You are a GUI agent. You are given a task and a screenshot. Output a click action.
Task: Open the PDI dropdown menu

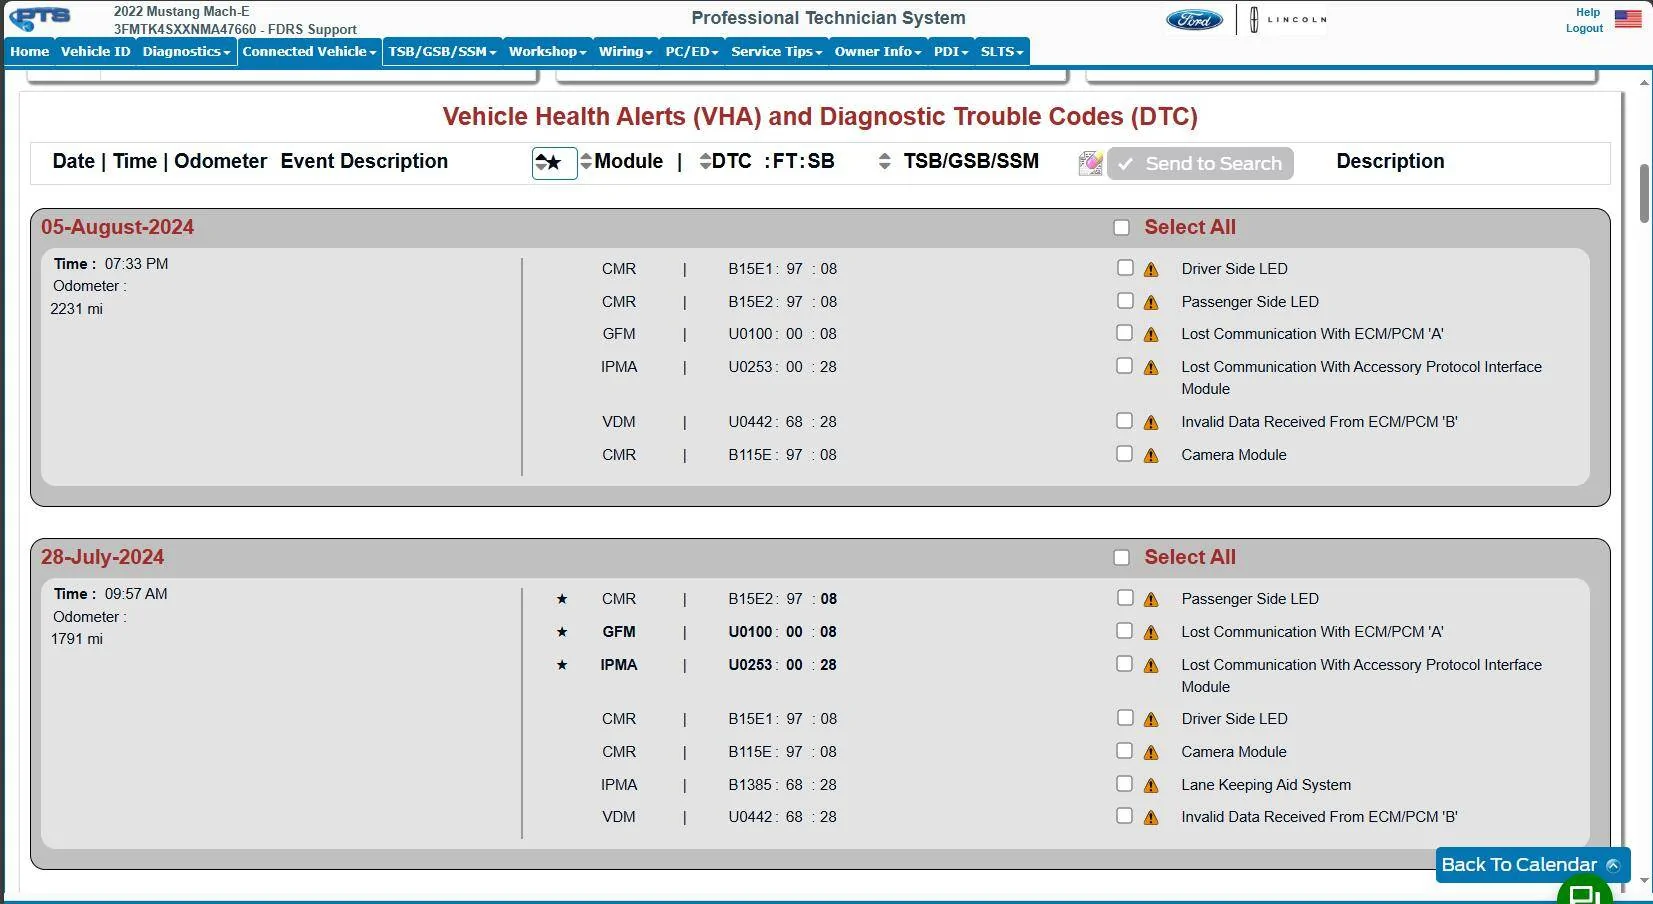[951, 52]
